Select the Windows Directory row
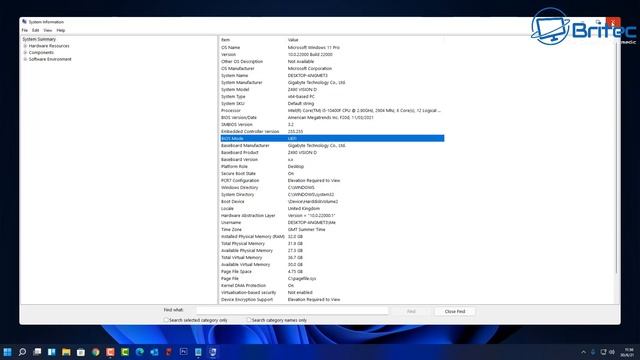Image resolution: width=640 pixels, height=360 pixels. pos(332,187)
